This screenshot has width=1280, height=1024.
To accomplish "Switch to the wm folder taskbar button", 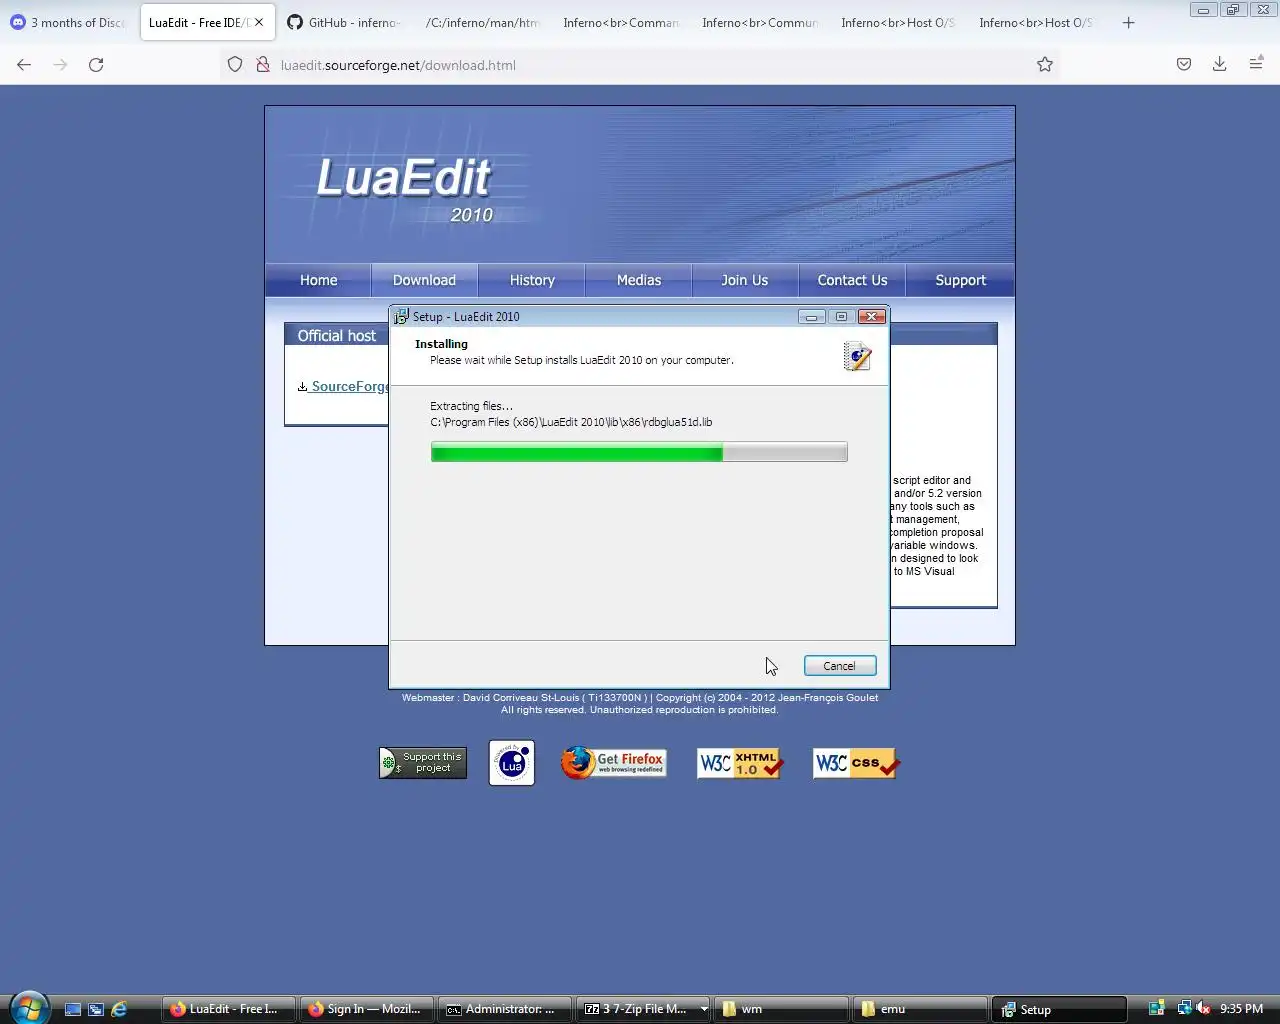I will (782, 1009).
